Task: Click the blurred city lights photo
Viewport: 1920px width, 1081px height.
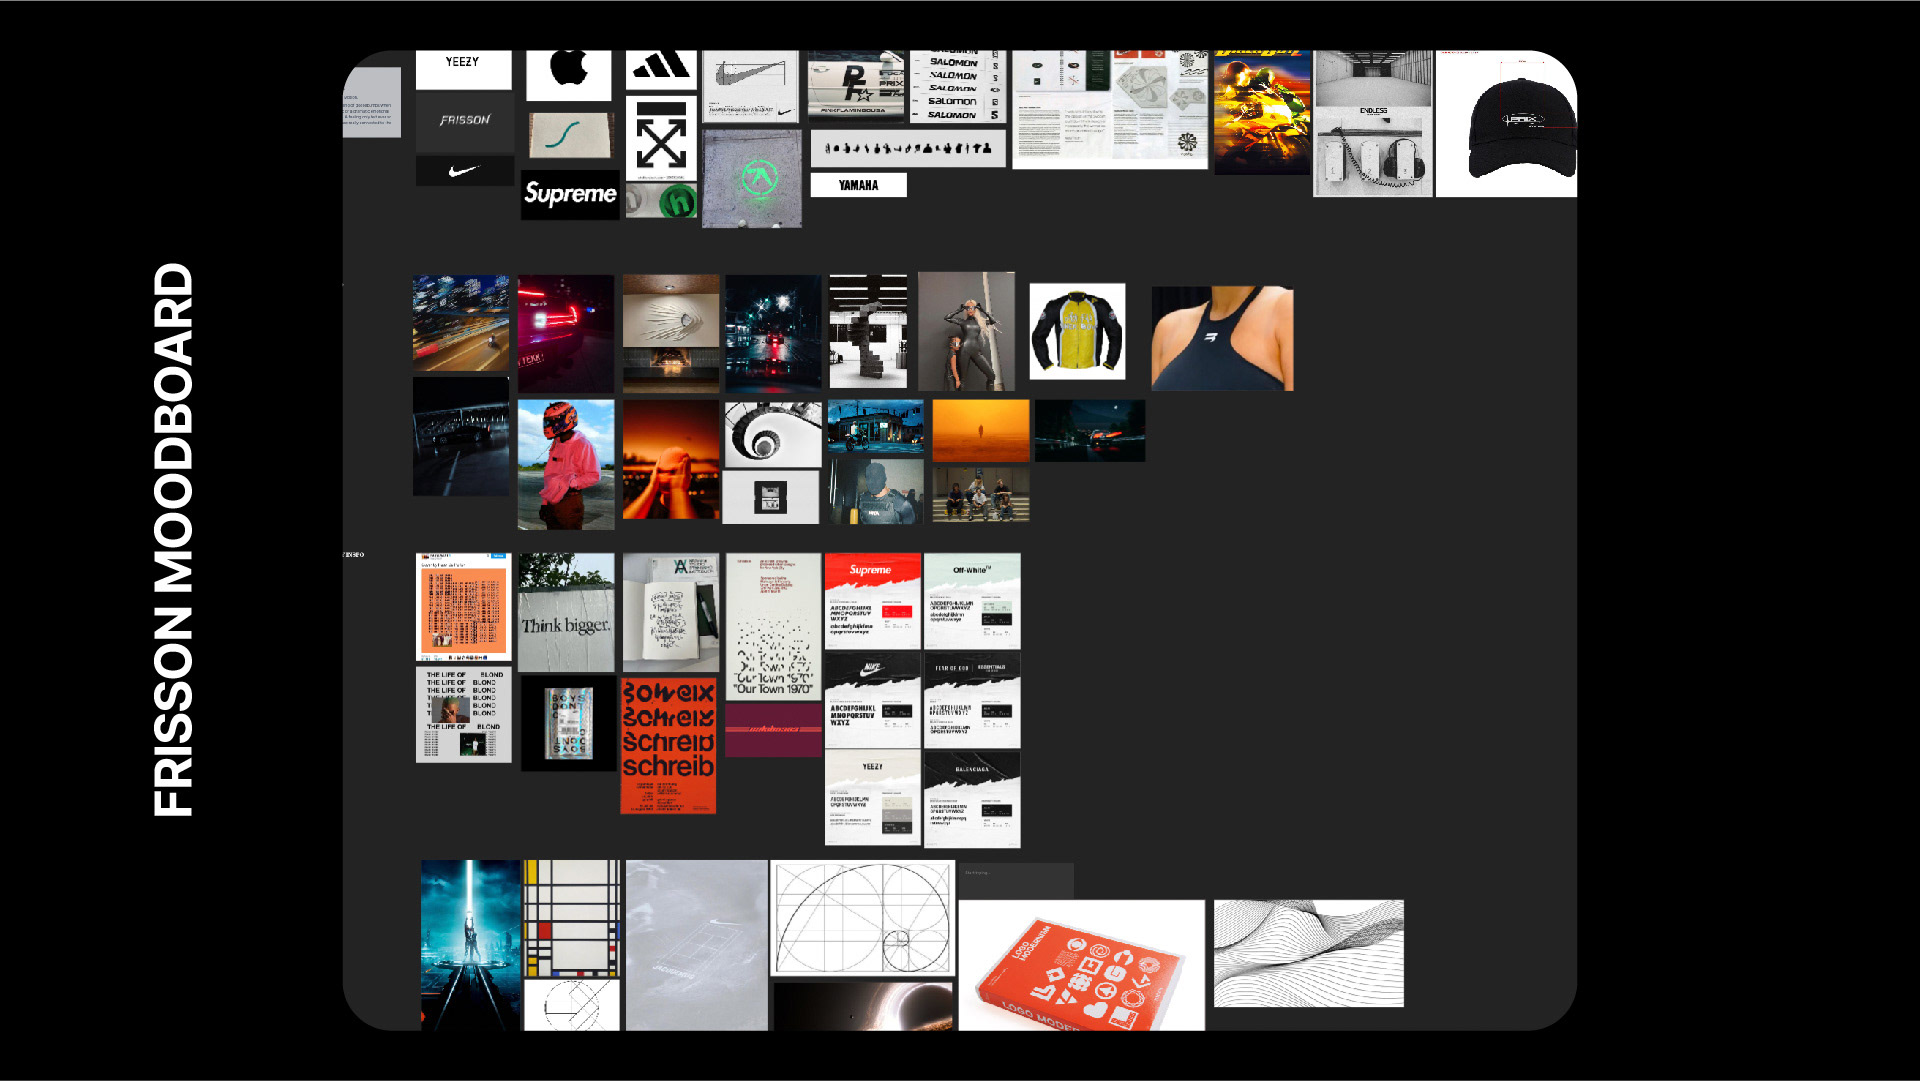Action: 461,324
